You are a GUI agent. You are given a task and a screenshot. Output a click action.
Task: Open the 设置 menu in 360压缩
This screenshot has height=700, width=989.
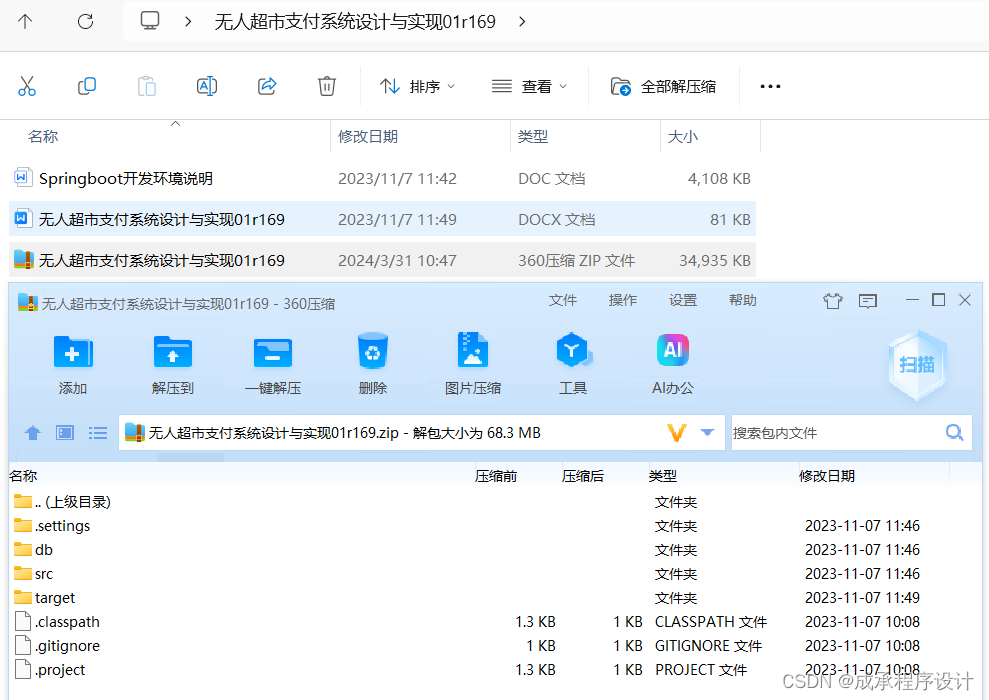click(682, 299)
